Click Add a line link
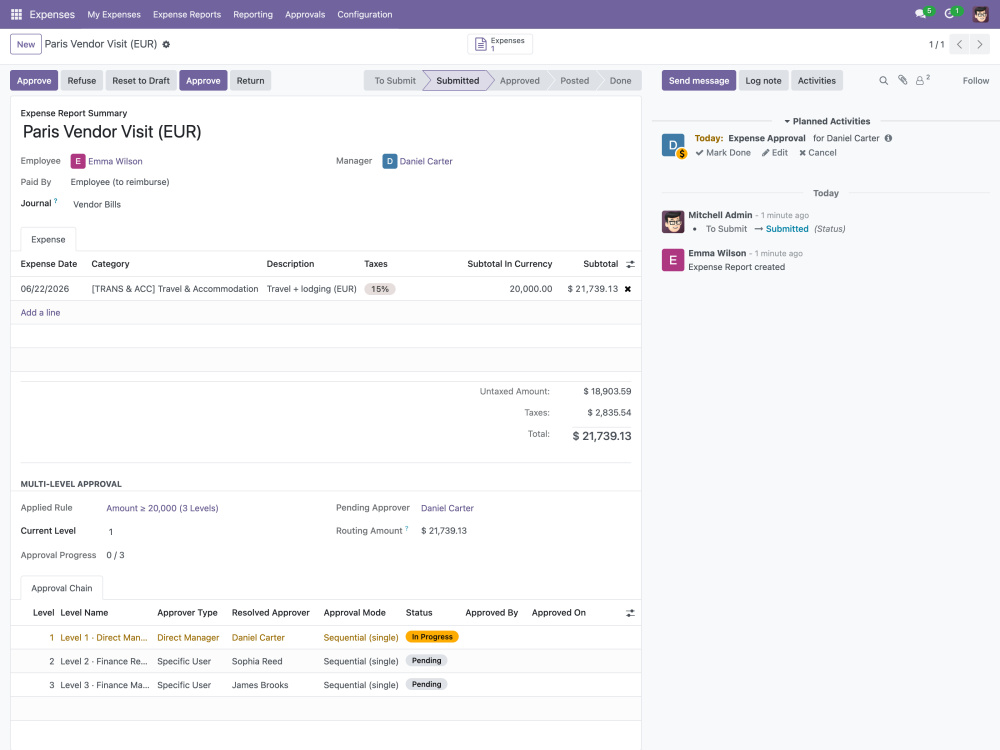The image size is (1000, 750). click(40, 312)
